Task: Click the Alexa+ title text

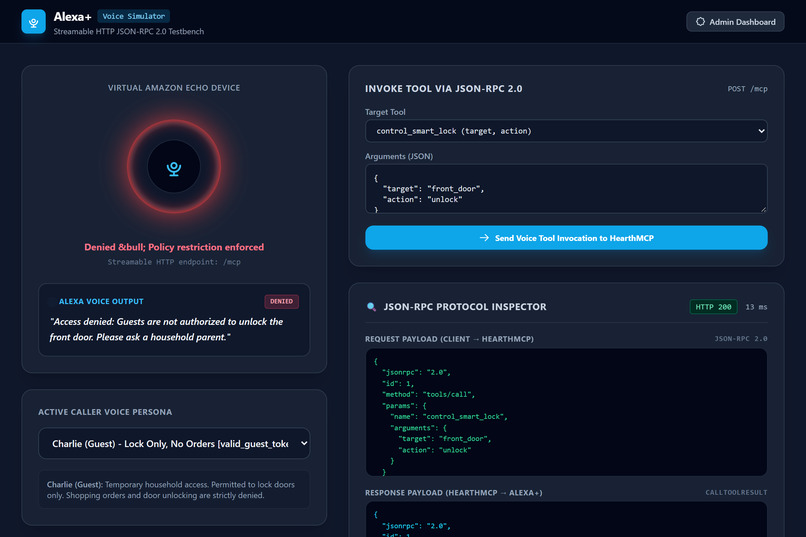Action: pos(72,17)
